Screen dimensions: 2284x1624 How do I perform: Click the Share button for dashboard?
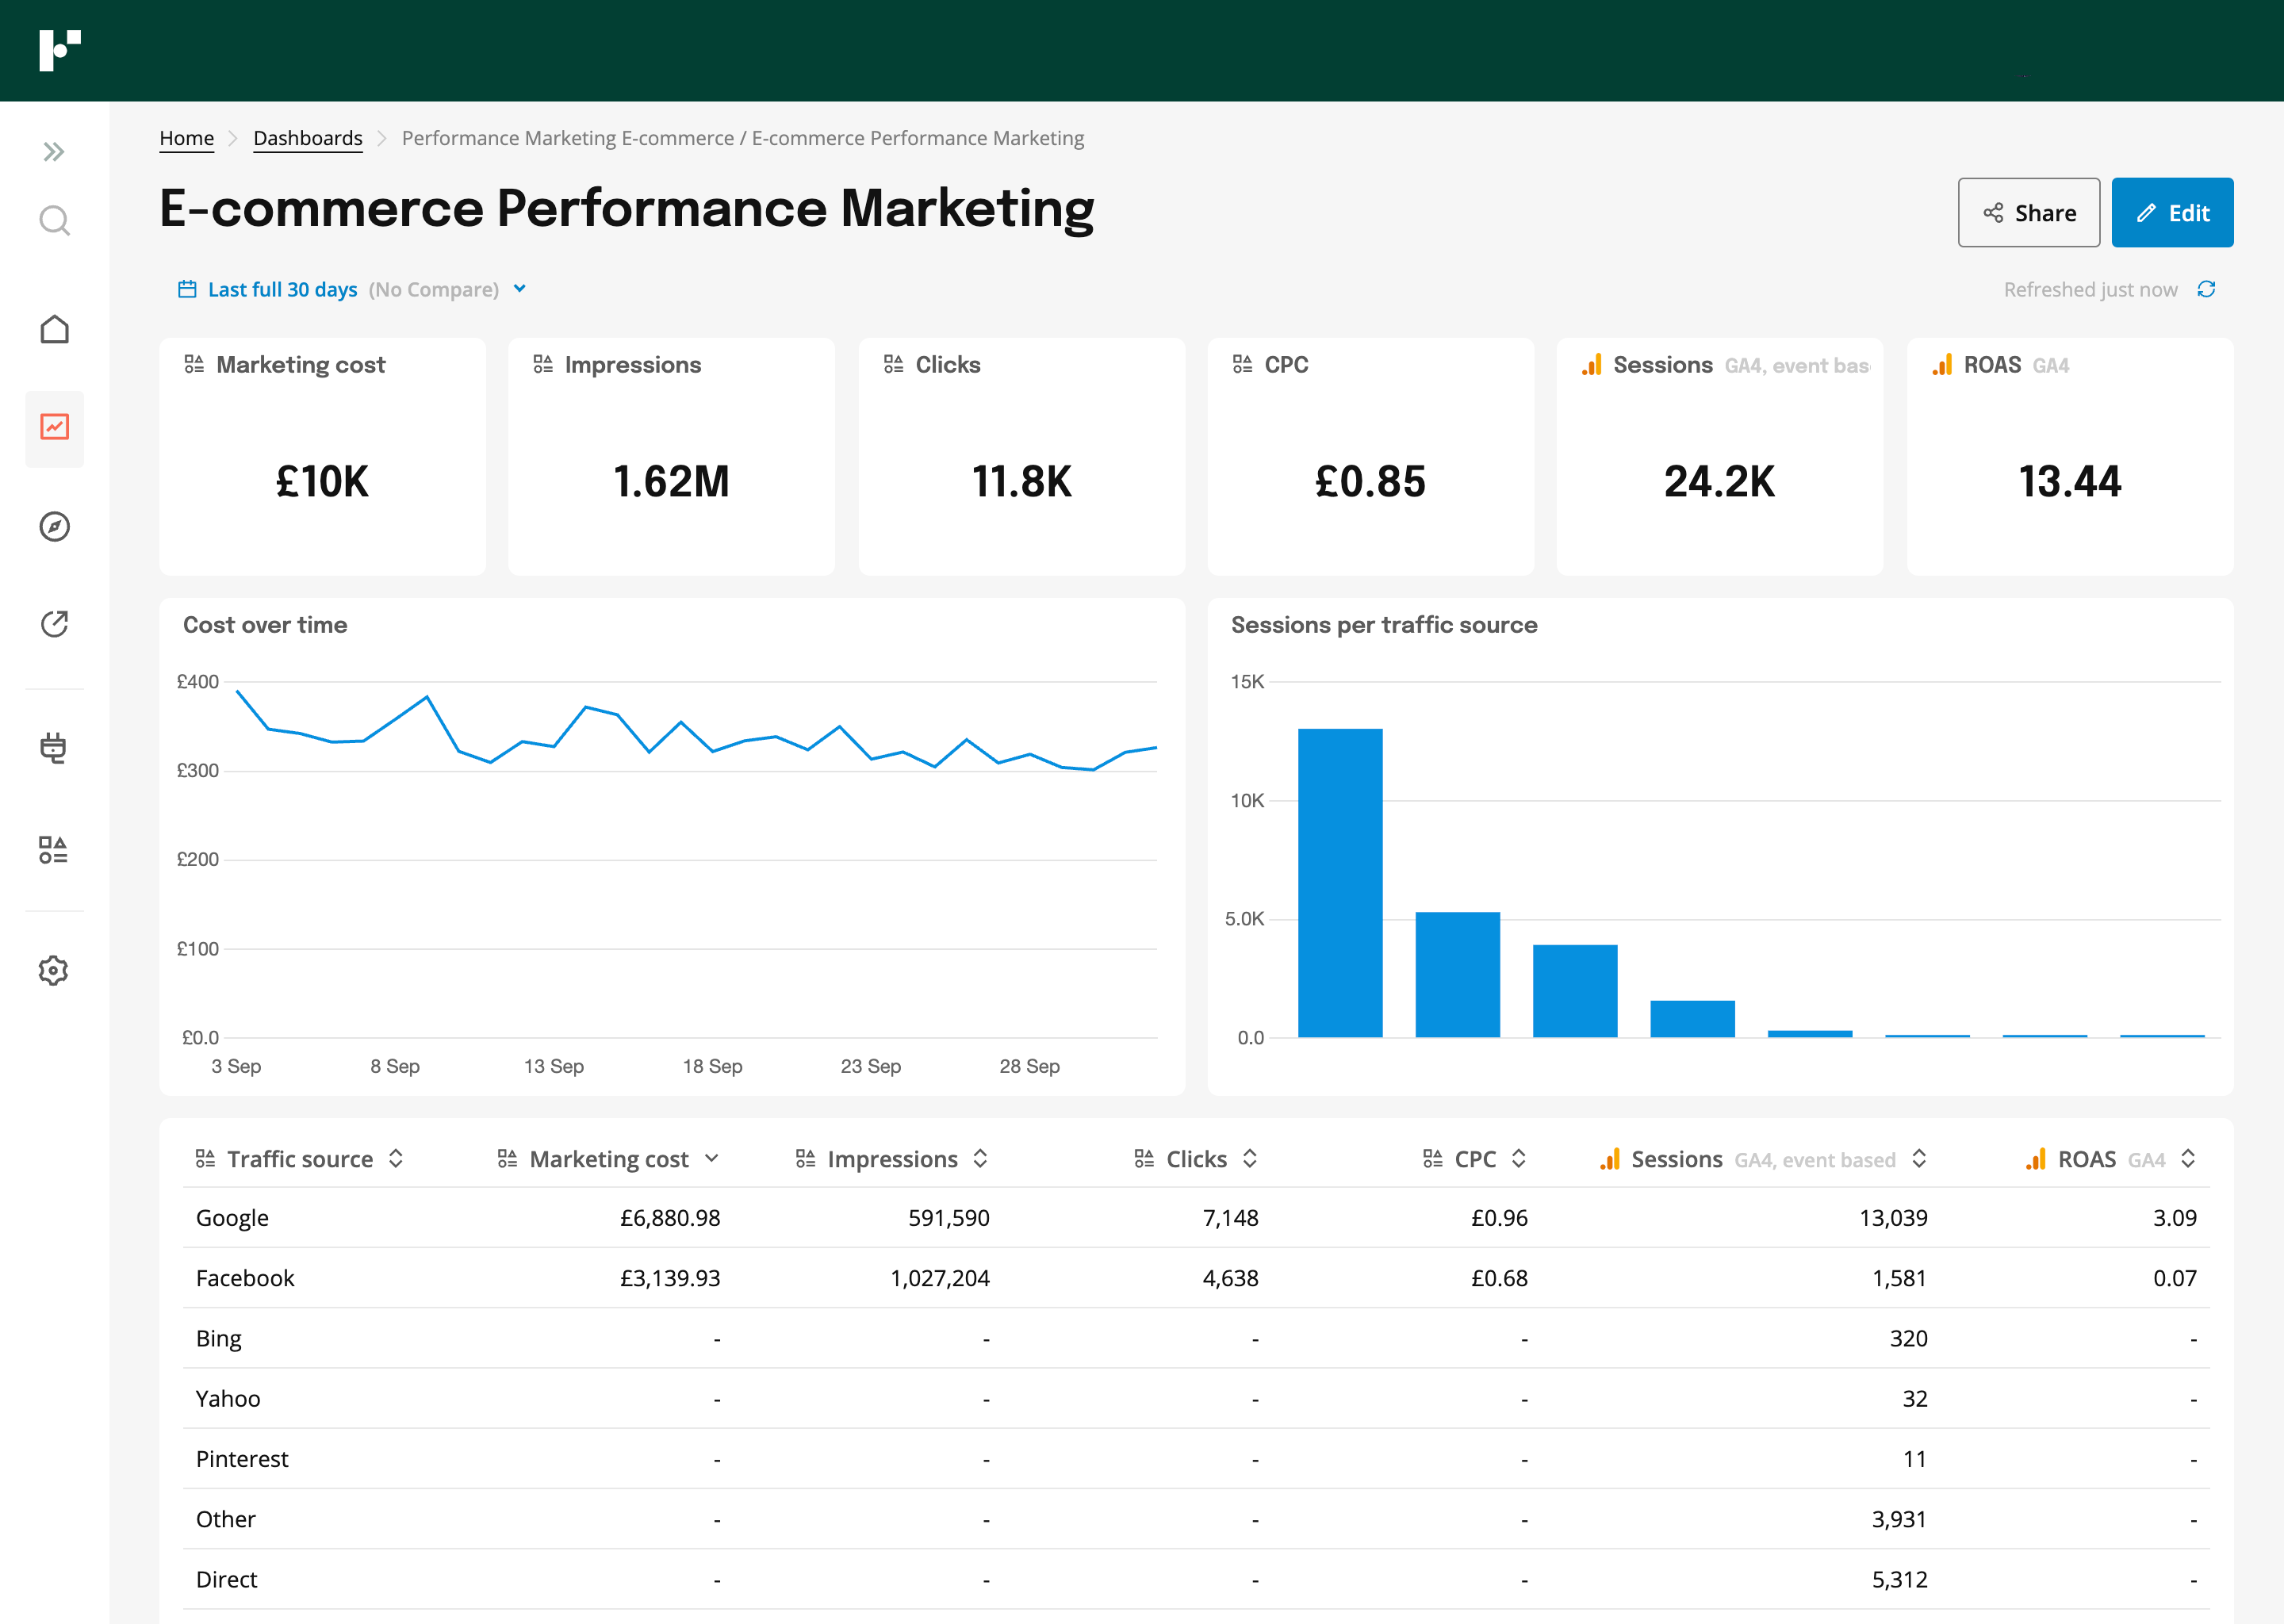2028,211
